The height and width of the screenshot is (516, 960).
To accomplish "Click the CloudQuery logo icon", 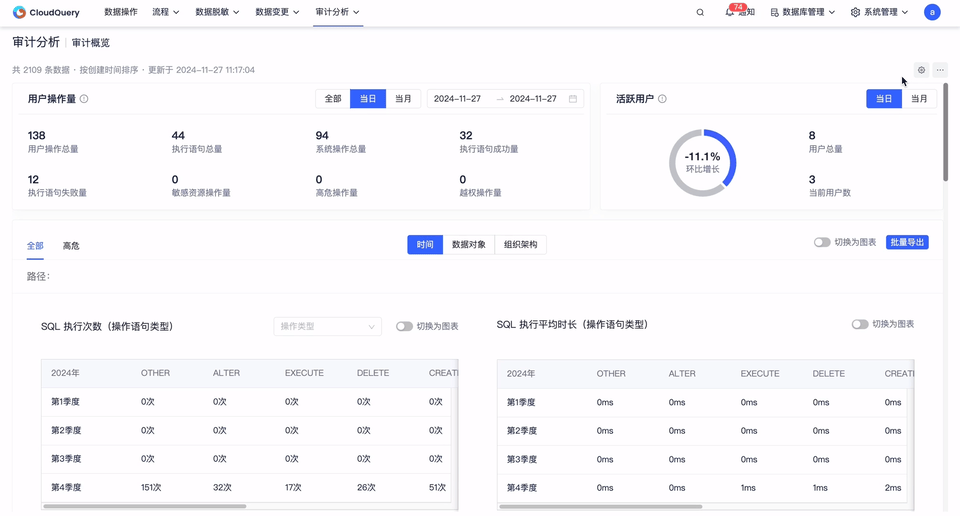I will tap(19, 12).
